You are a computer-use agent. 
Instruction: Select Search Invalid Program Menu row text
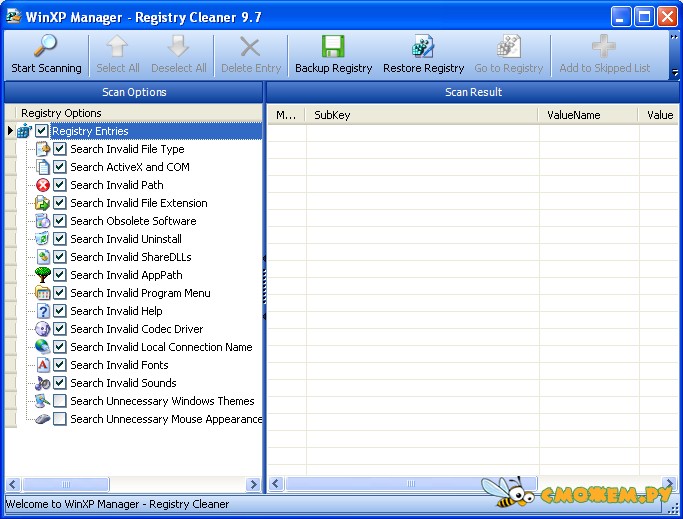140,293
